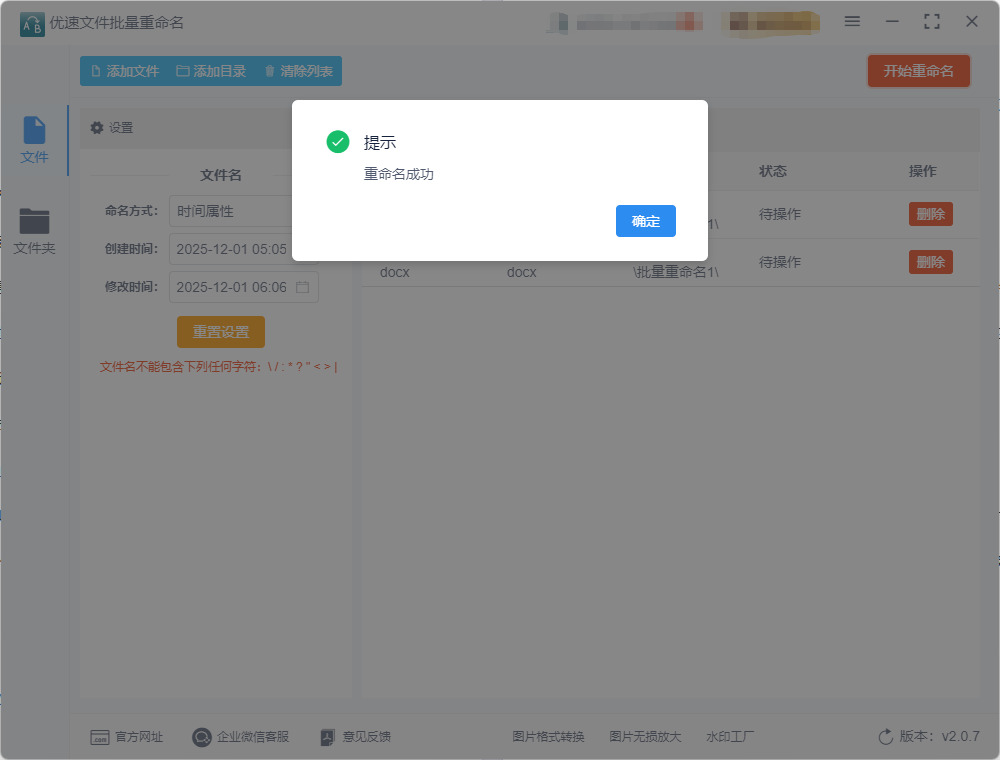The width and height of the screenshot is (1000, 760).
Task: Click the 添加目录 button
Action: click(211, 71)
